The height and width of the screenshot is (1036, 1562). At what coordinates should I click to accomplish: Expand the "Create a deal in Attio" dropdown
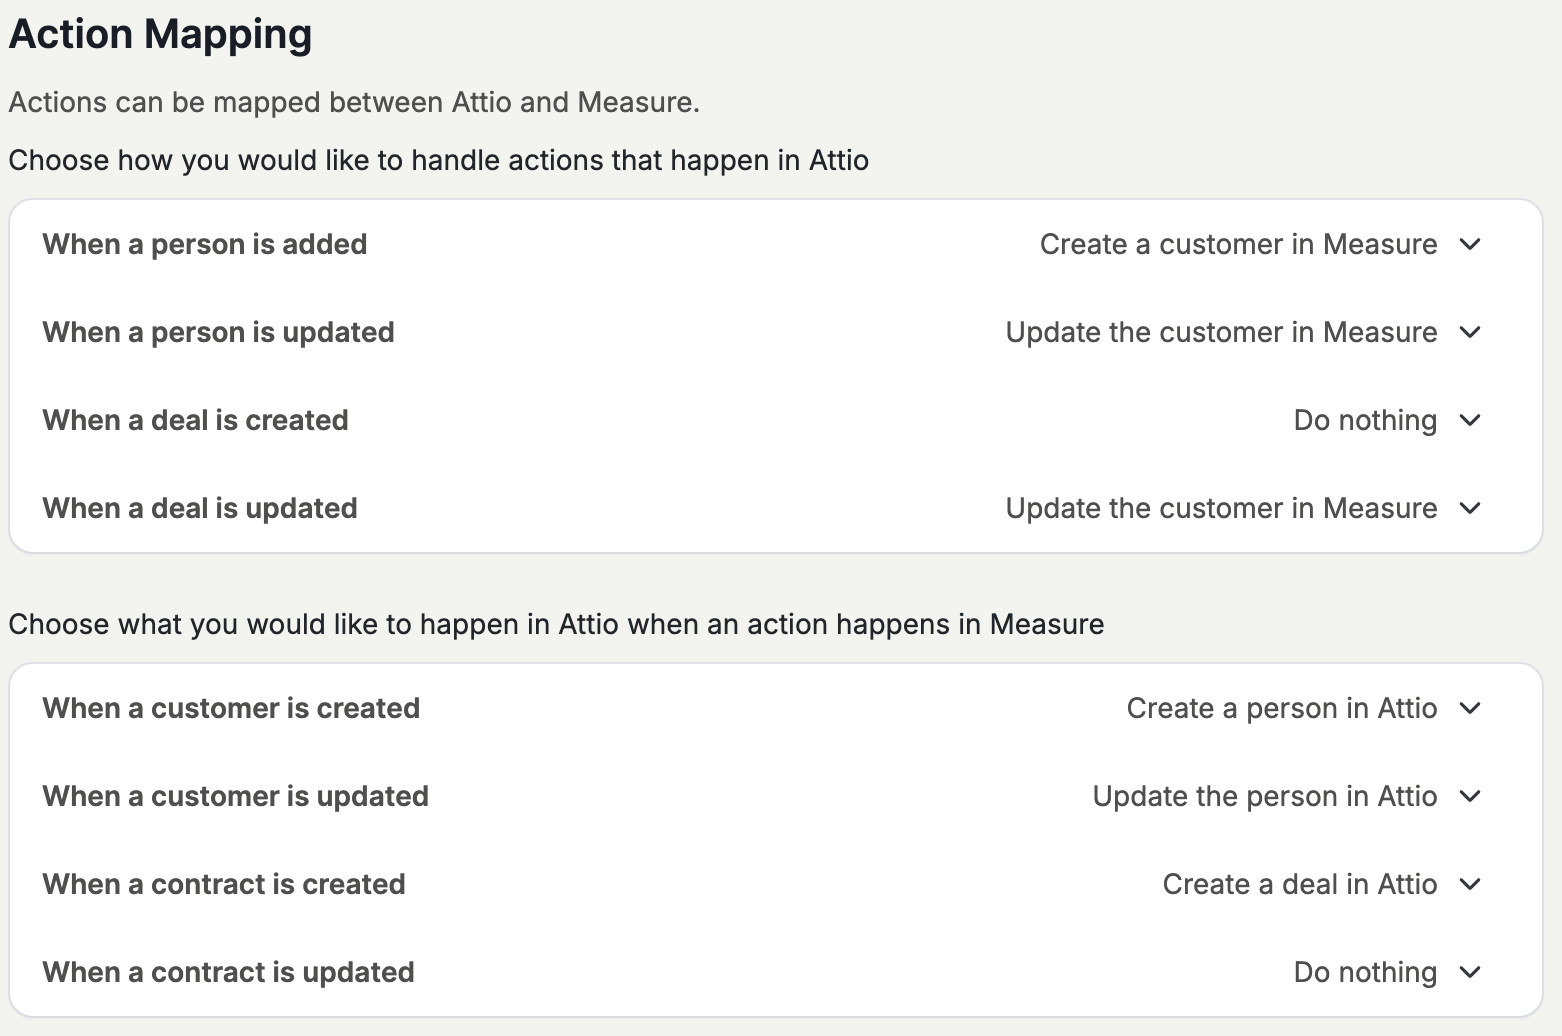[x=1299, y=885]
